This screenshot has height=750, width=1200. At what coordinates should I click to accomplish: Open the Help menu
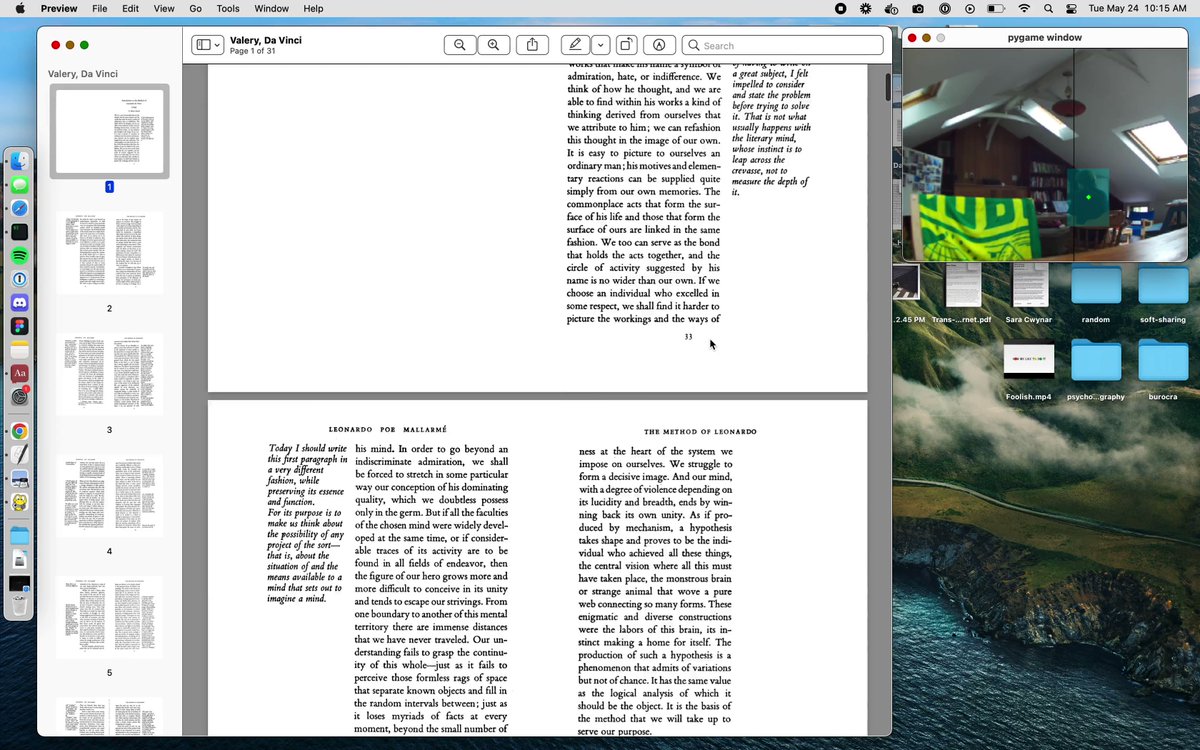[x=313, y=8]
